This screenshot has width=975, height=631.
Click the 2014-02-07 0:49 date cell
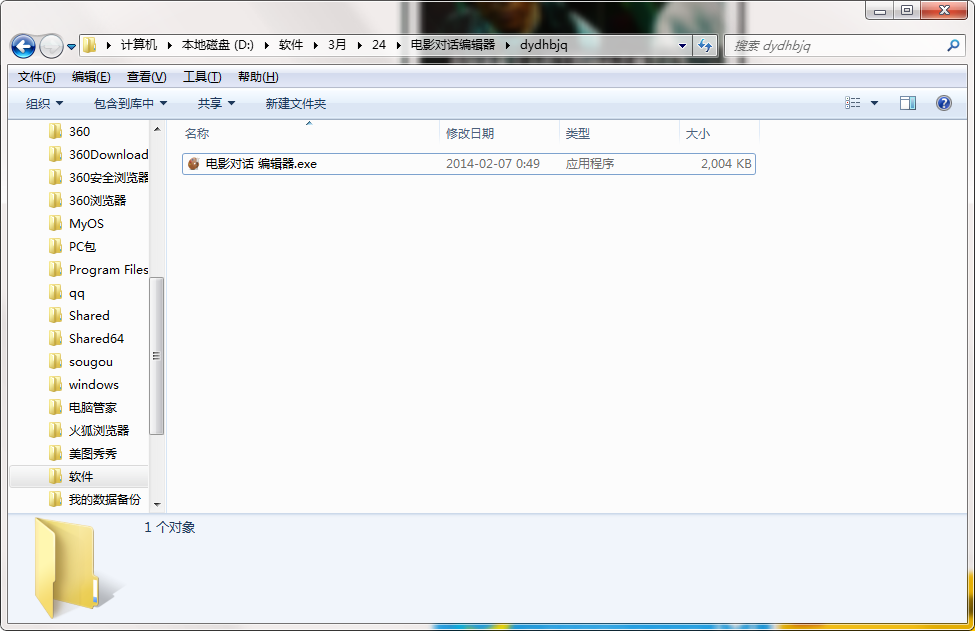click(492, 164)
